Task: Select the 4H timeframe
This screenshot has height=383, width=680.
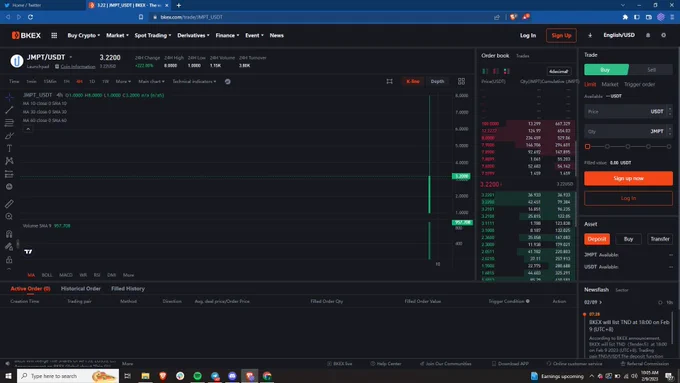Action: tap(79, 82)
